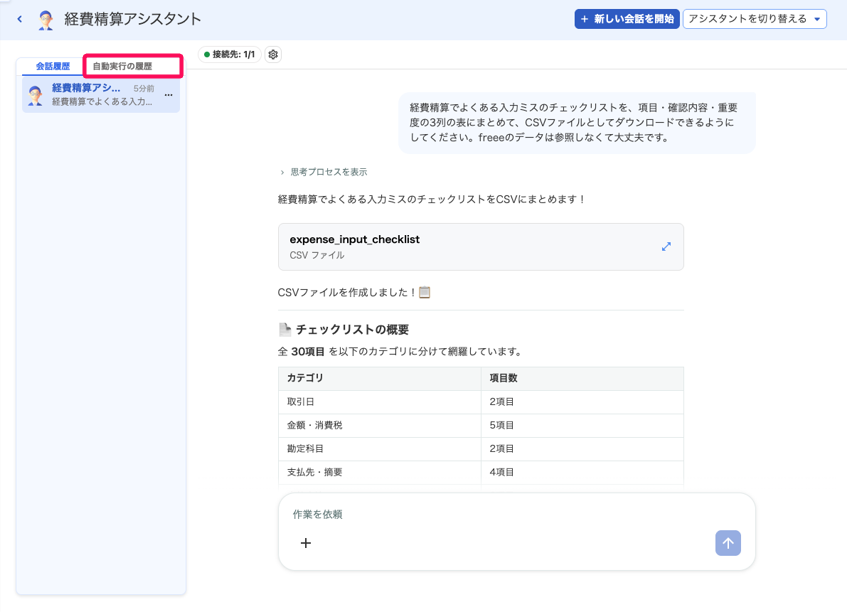
Task: Select the 5項目 cell
Action: (582, 425)
